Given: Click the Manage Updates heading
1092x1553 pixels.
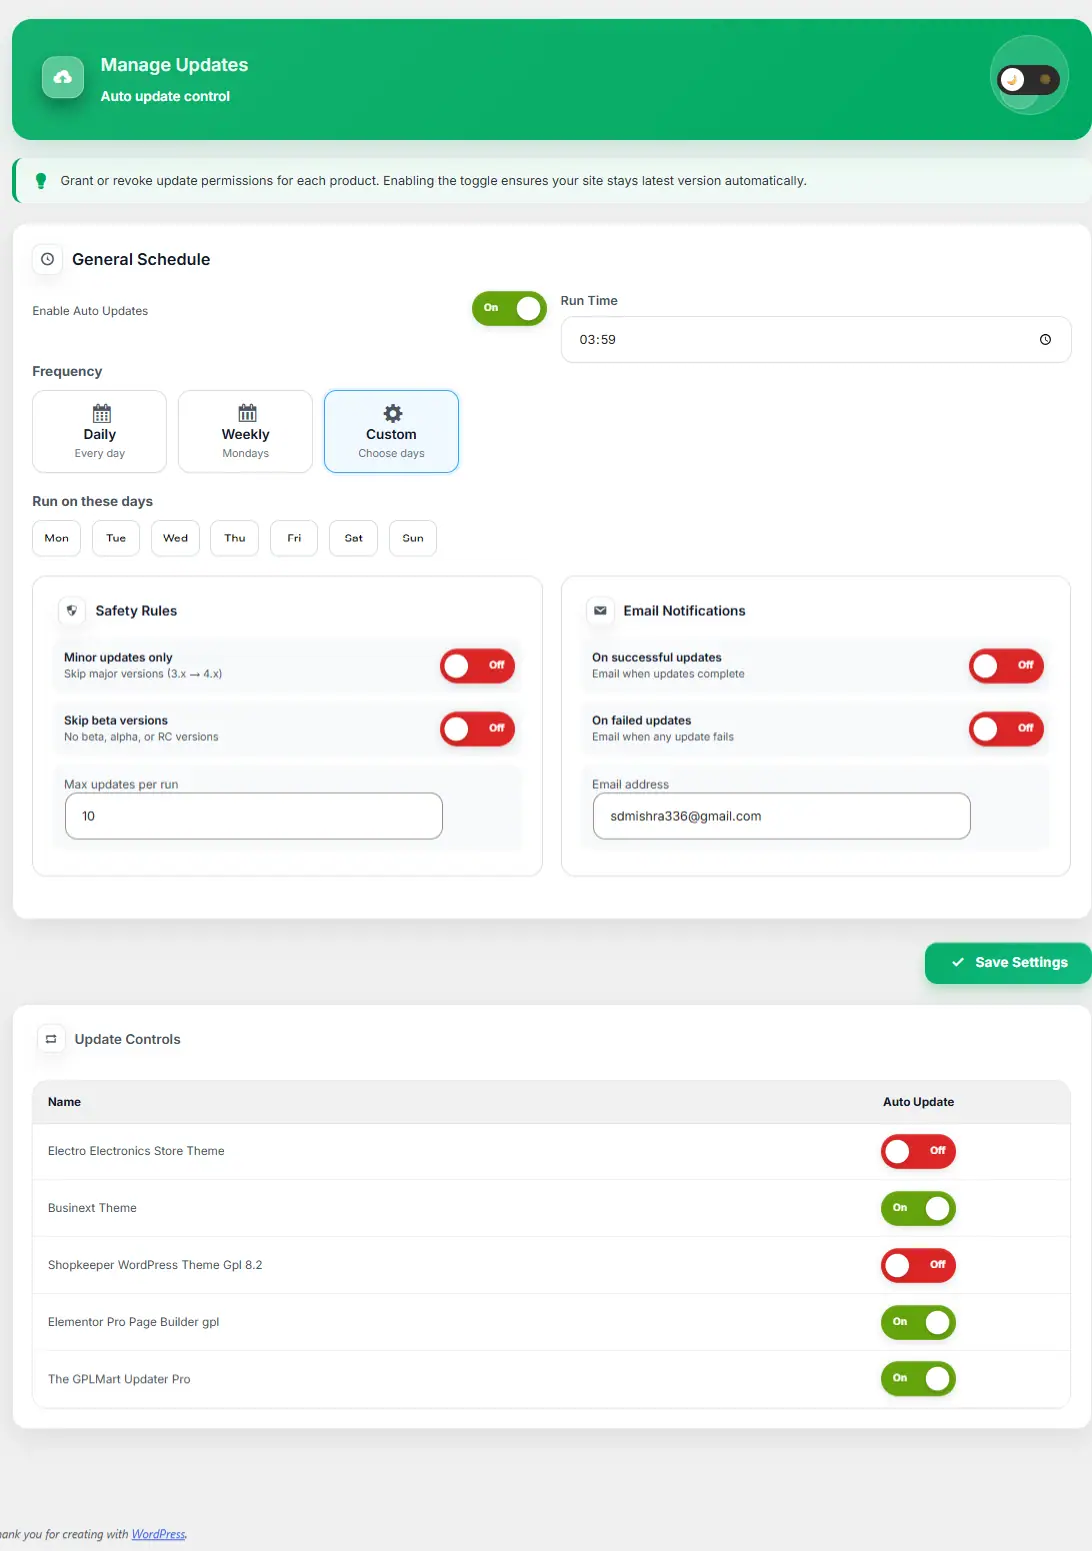Looking at the screenshot, I should pyautogui.click(x=174, y=65).
